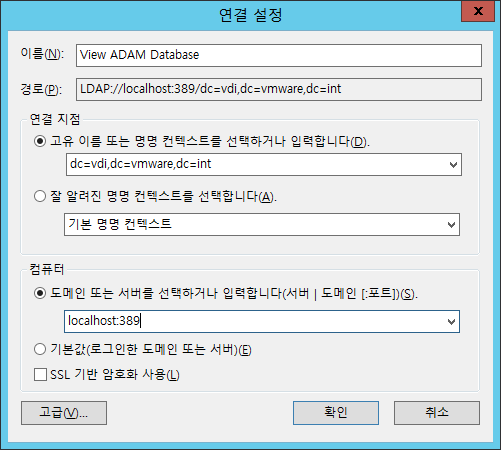Viewport: 501px width, 450px height.
Task: Open the dropdown arrow of the dc=vdi,dc=vmware,dc=int combo
Action: [453, 164]
